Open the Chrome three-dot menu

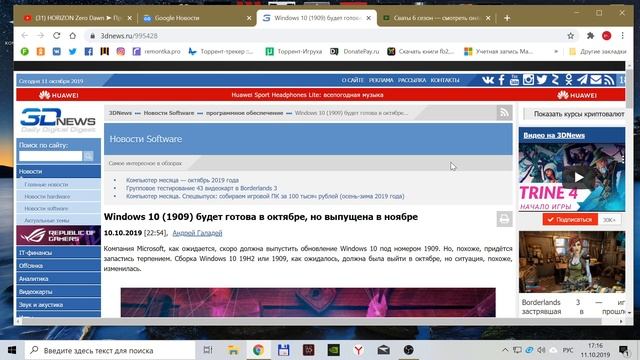click(622, 36)
